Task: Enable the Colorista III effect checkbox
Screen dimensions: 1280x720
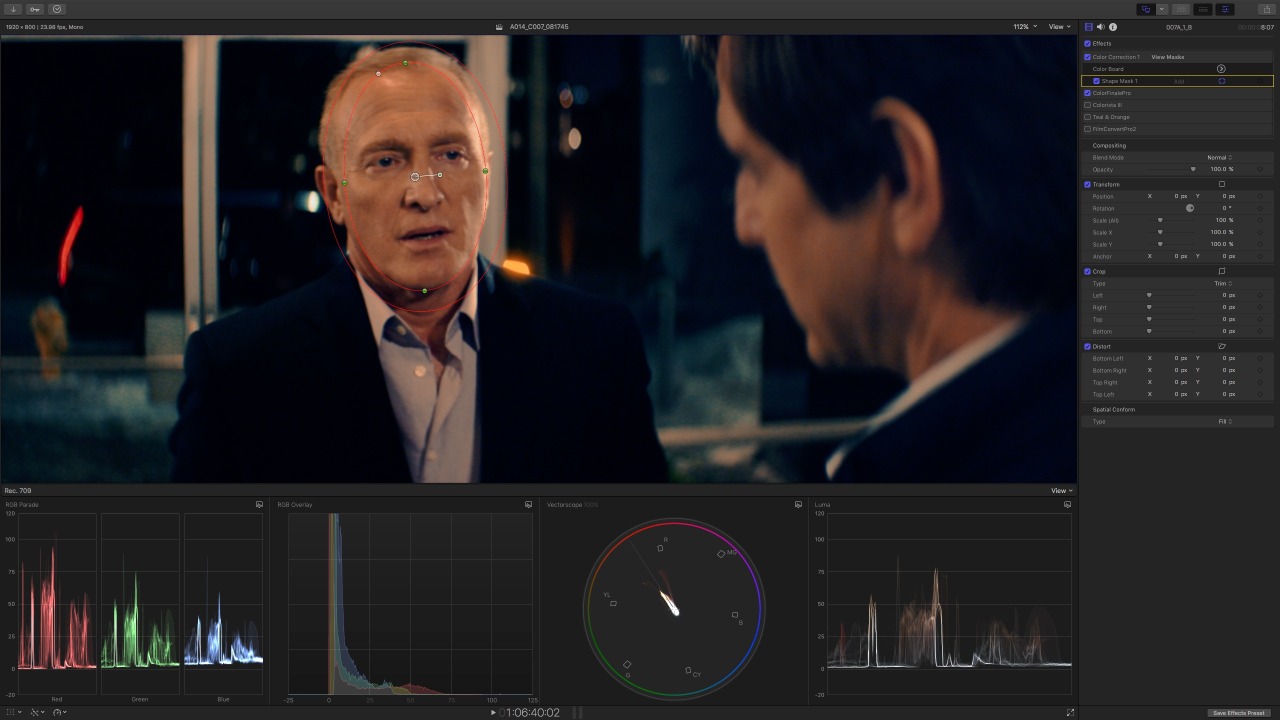Action: [1088, 105]
